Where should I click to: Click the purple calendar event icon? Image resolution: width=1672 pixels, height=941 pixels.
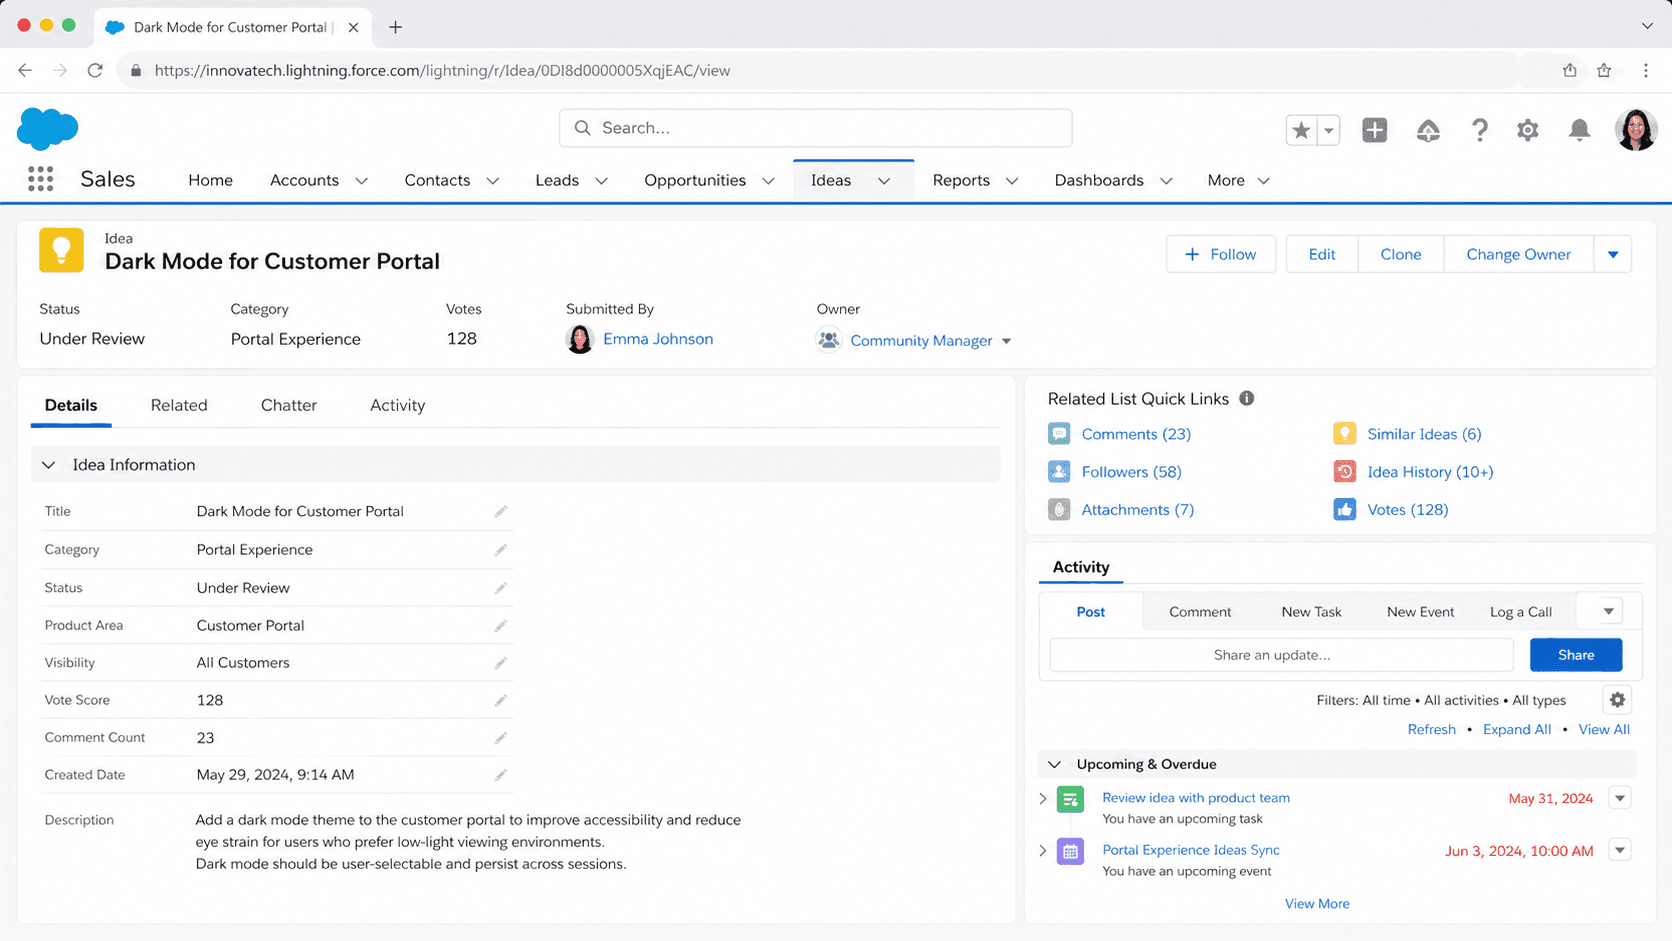(1070, 852)
